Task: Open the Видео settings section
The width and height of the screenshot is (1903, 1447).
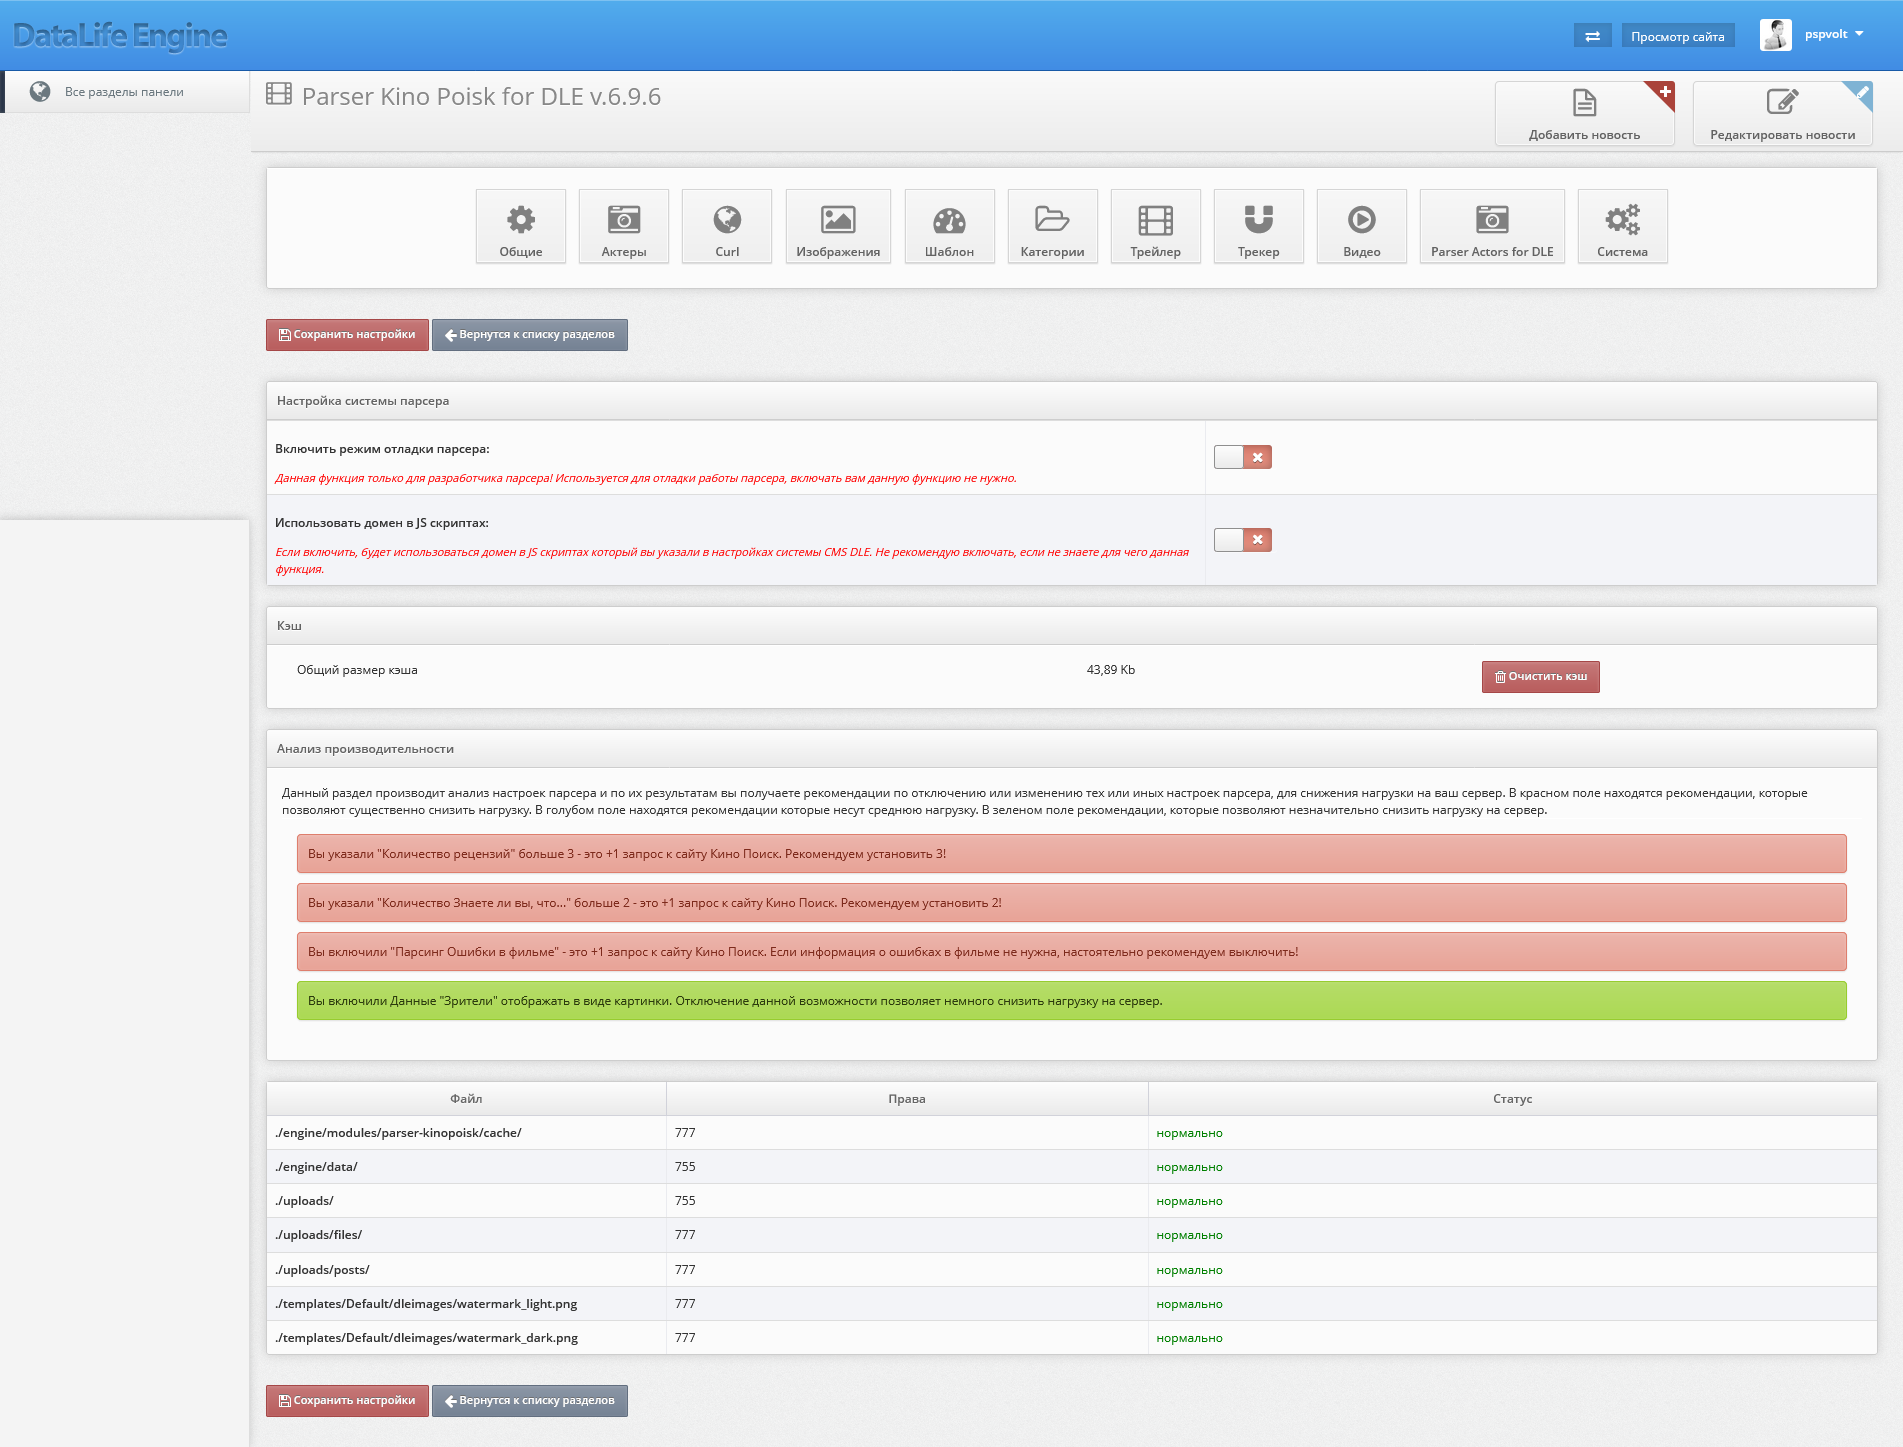Action: pyautogui.click(x=1361, y=226)
